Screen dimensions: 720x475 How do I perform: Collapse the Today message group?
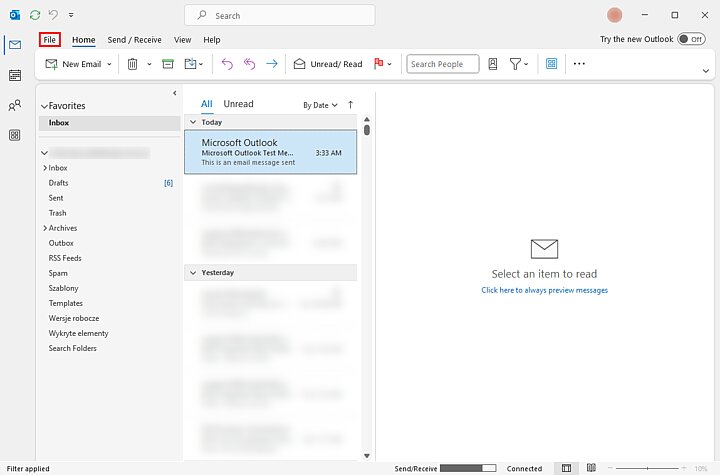(x=193, y=122)
